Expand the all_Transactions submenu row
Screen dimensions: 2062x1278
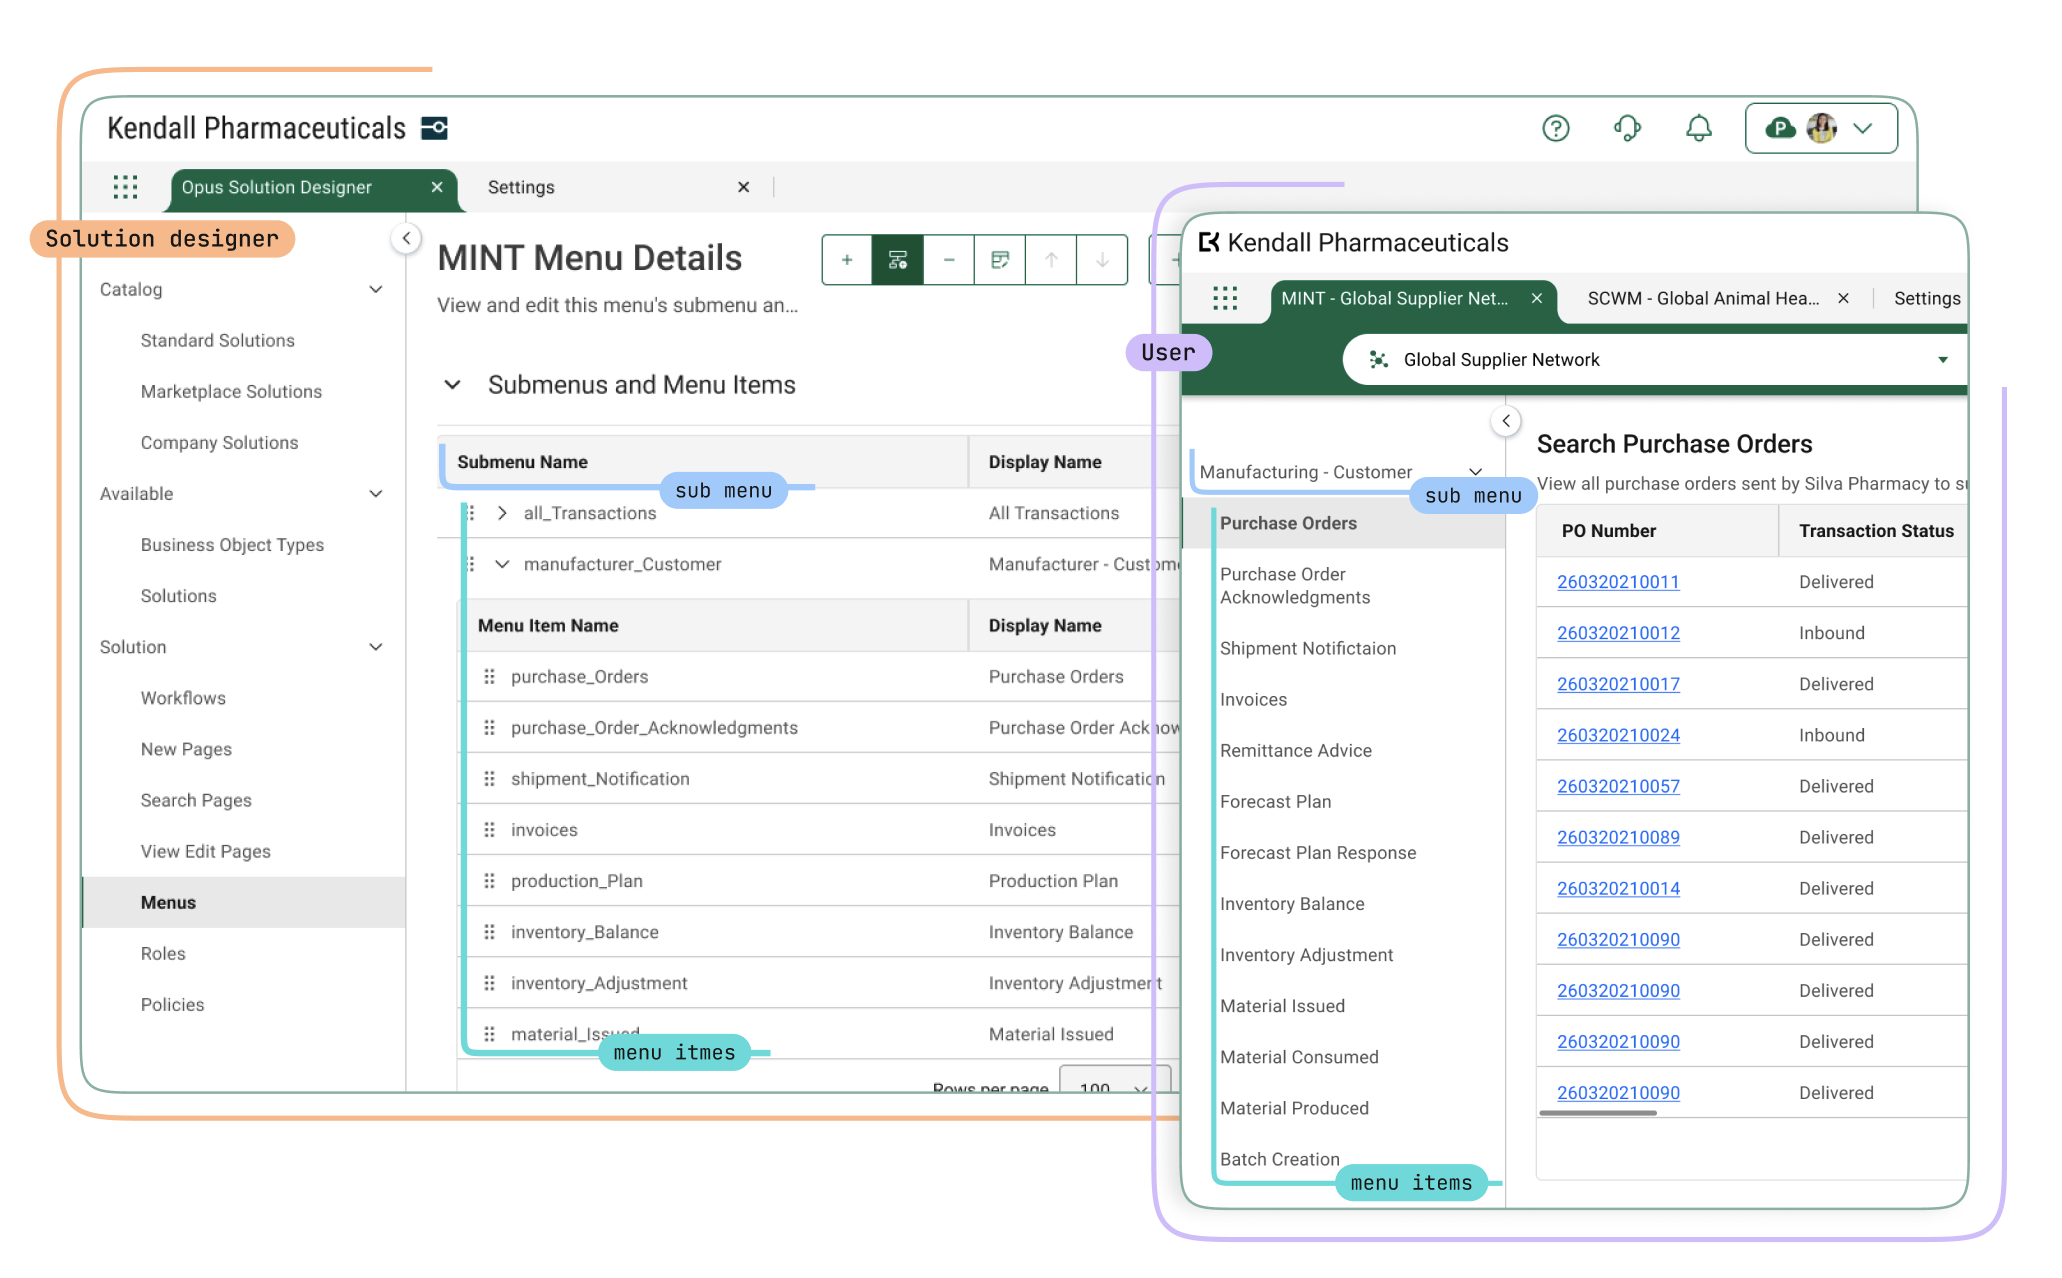502,513
